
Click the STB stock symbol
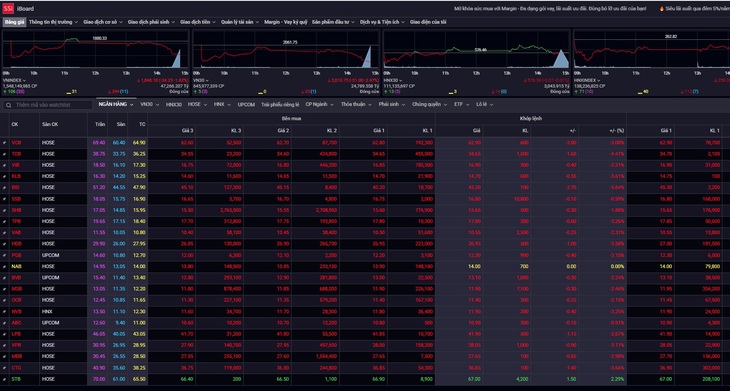tap(16, 379)
